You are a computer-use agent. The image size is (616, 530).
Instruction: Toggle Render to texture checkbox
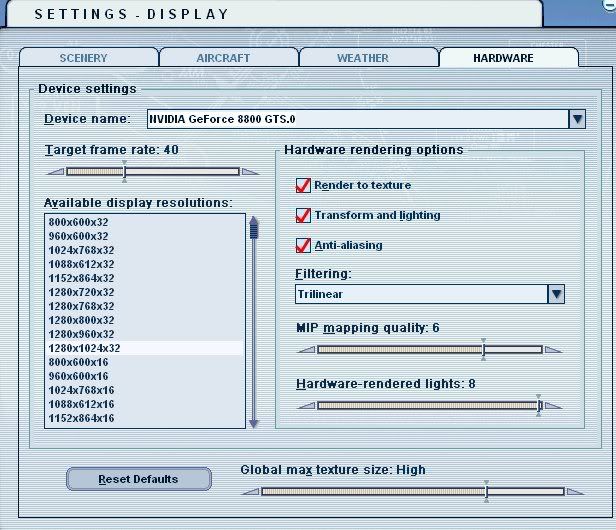point(303,185)
